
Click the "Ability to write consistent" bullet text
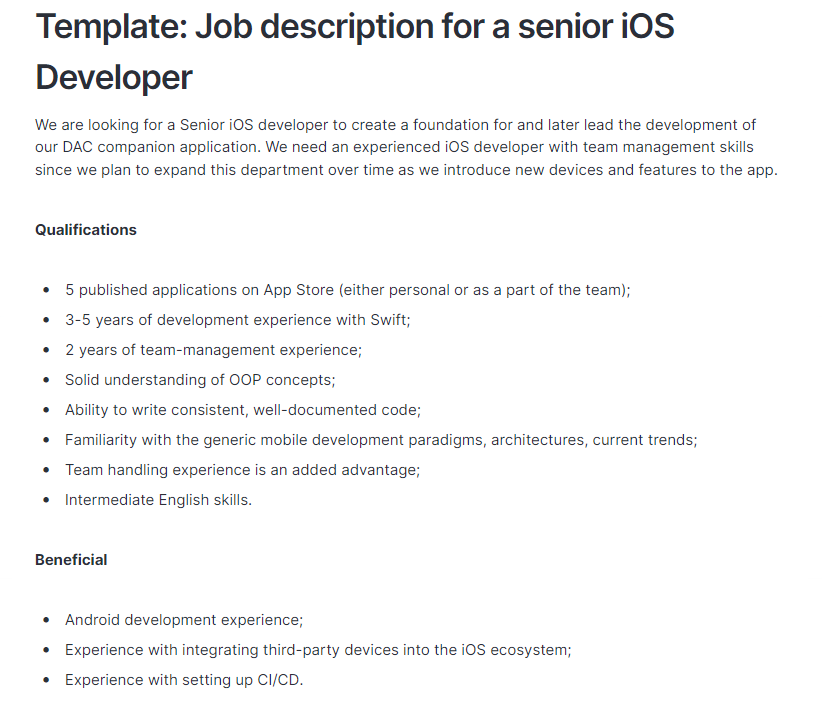(243, 410)
